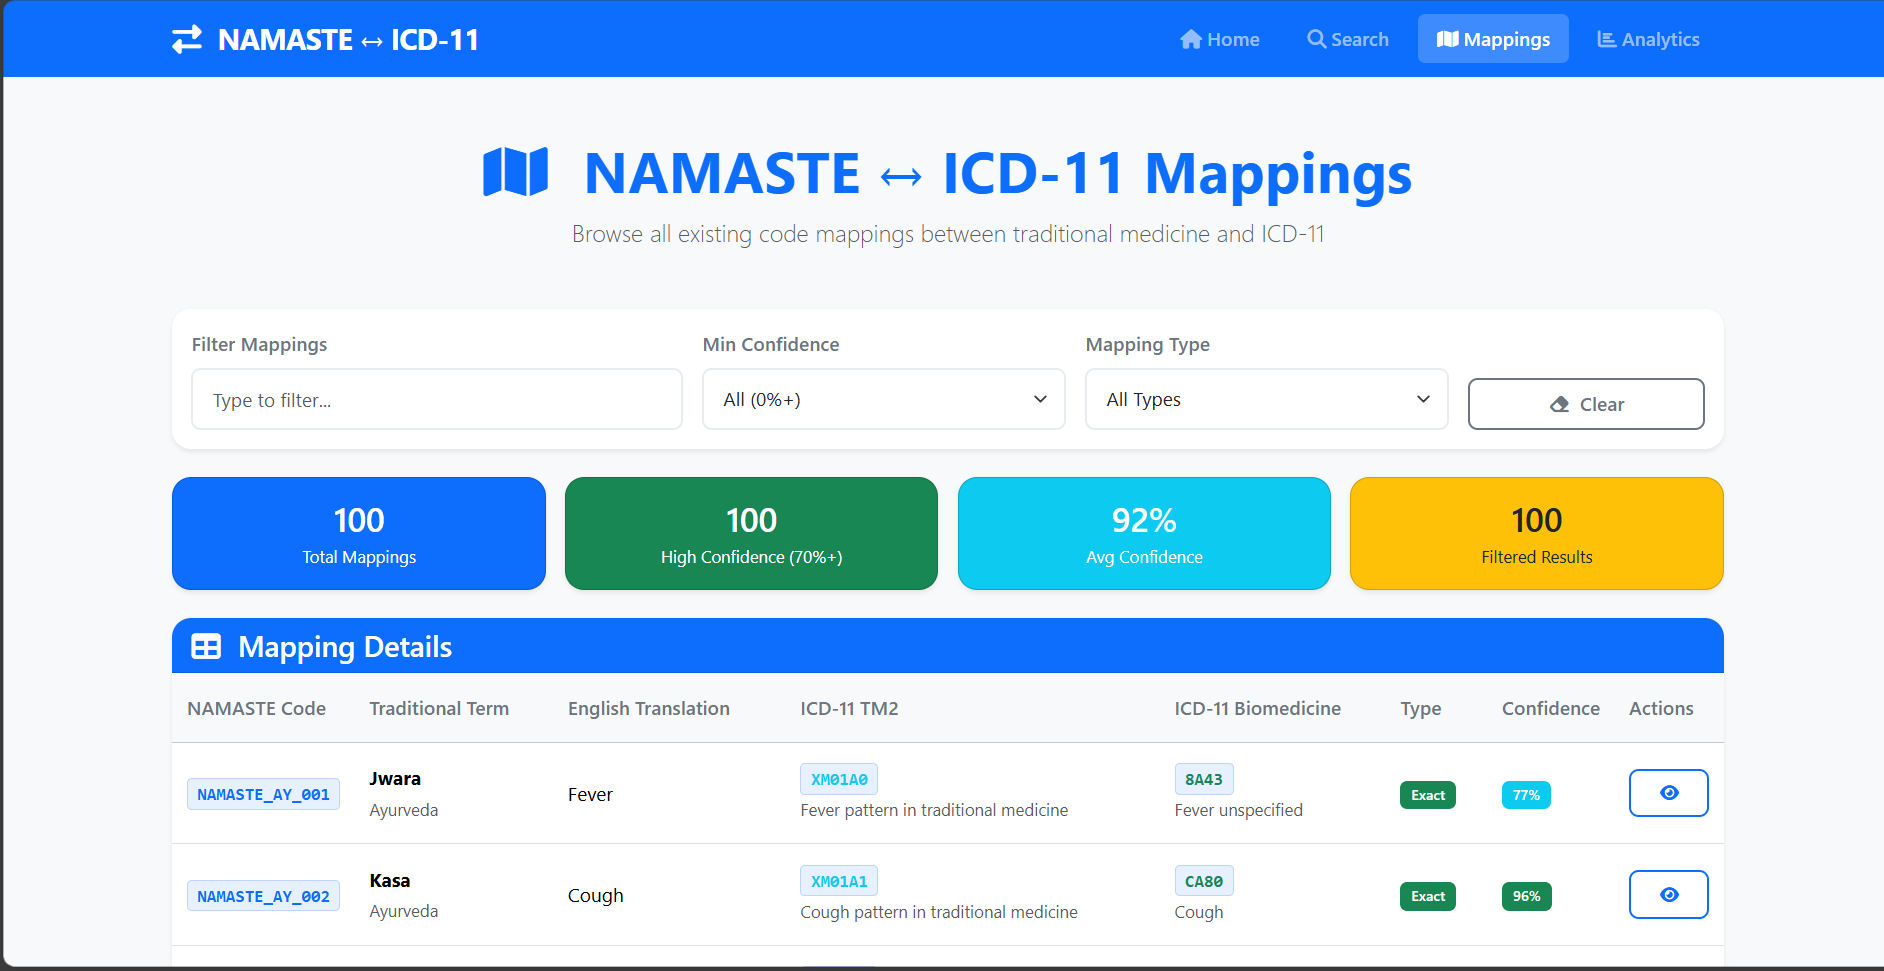The height and width of the screenshot is (971, 1884).
Task: Open the Min Confidence dropdown
Action: [883, 399]
